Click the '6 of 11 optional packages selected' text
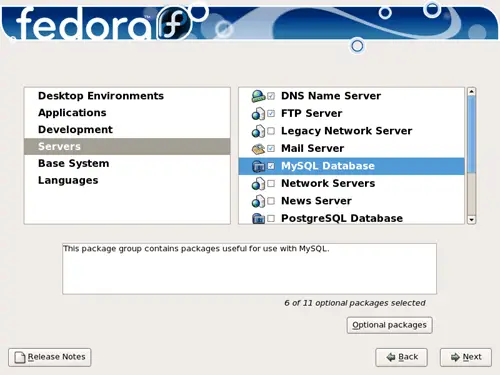 point(355,303)
